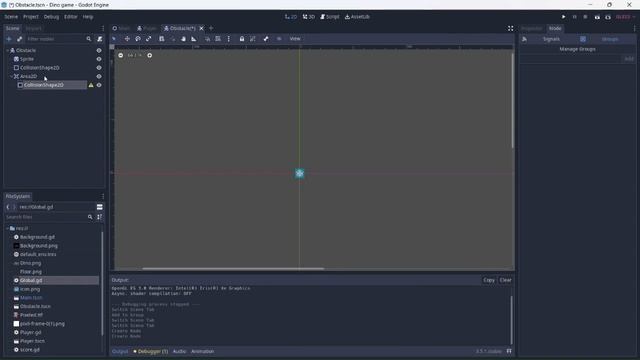Go back in FileSystem history

(x=8, y=207)
